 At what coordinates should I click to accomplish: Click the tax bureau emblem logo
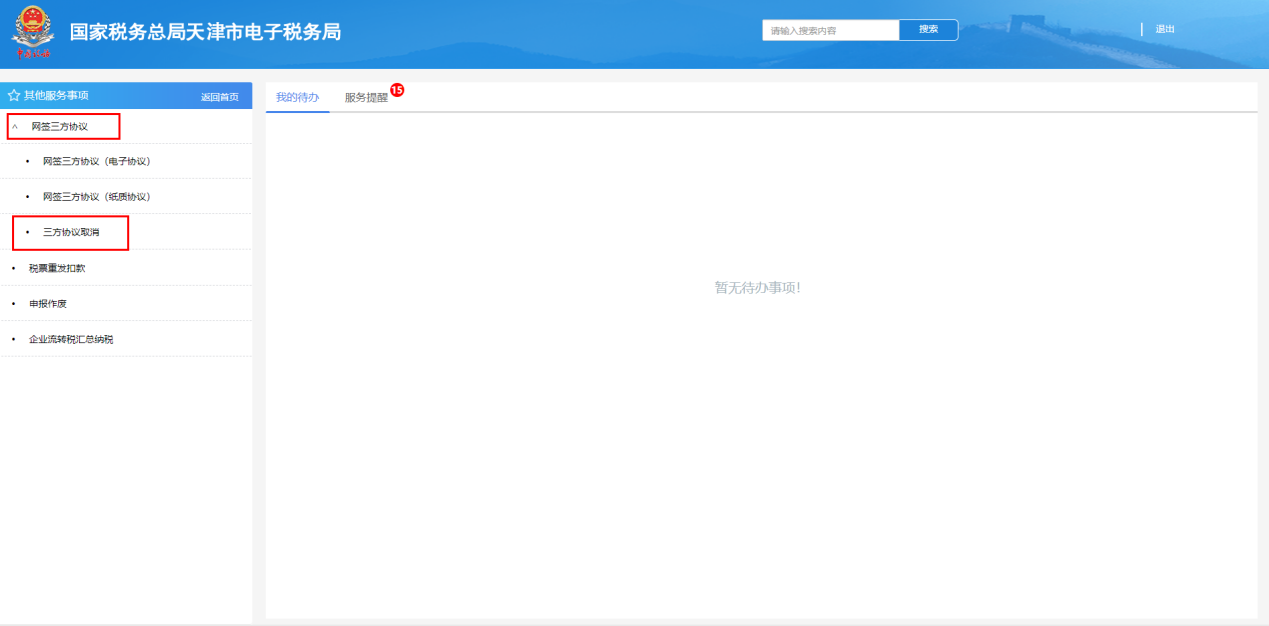point(31,33)
